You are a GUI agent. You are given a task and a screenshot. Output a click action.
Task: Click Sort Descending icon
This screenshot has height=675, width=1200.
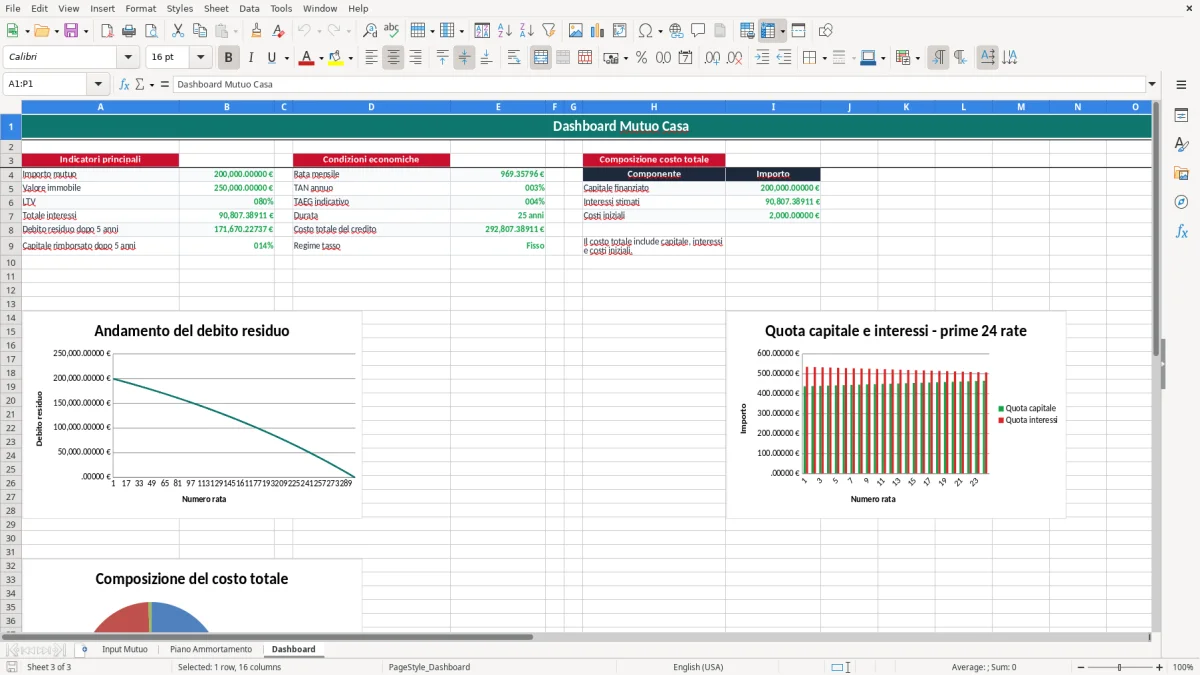tap(526, 31)
